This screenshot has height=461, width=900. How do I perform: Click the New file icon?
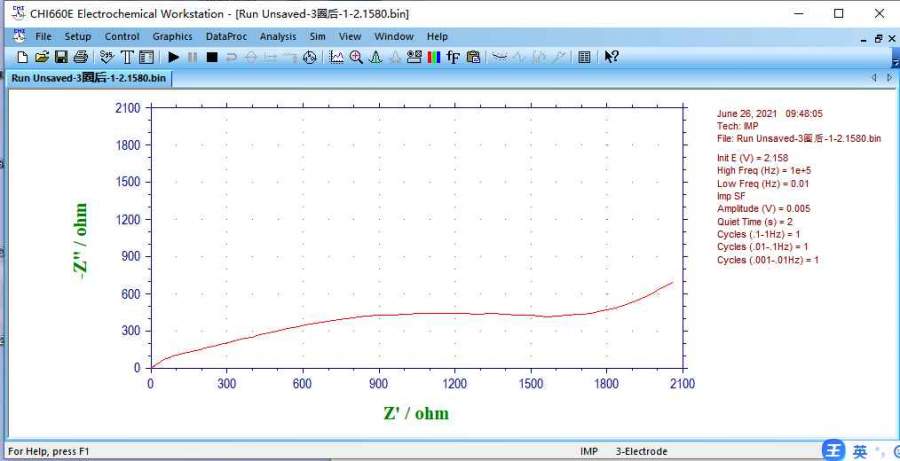(x=23, y=57)
